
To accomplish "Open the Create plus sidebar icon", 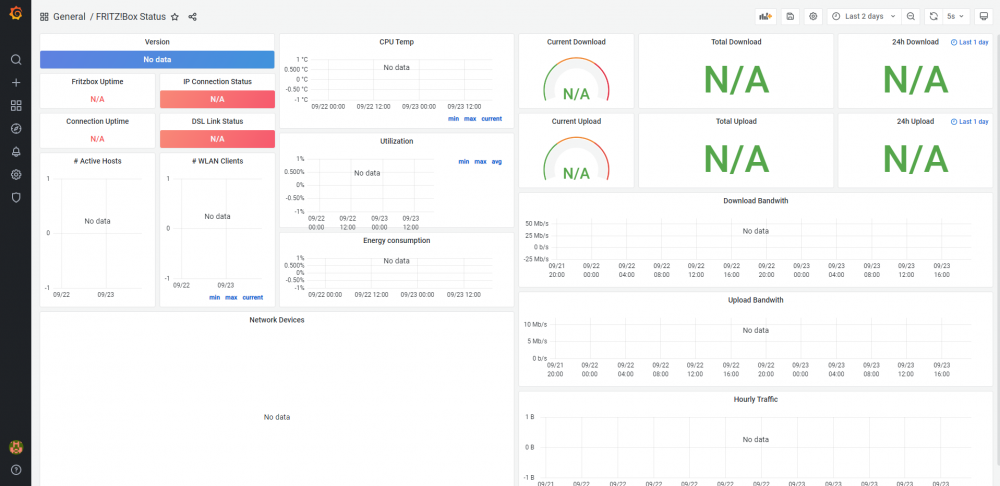I will point(16,82).
